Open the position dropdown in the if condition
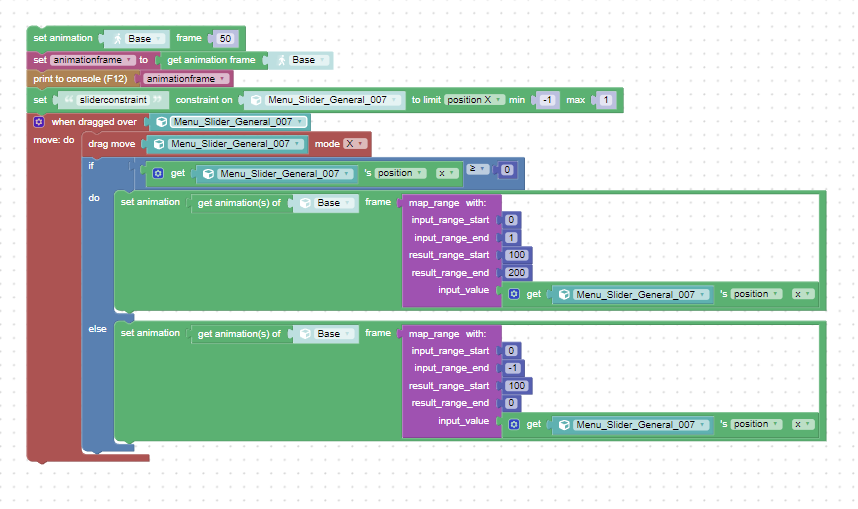Screen dimensions: 858x509 point(400,173)
